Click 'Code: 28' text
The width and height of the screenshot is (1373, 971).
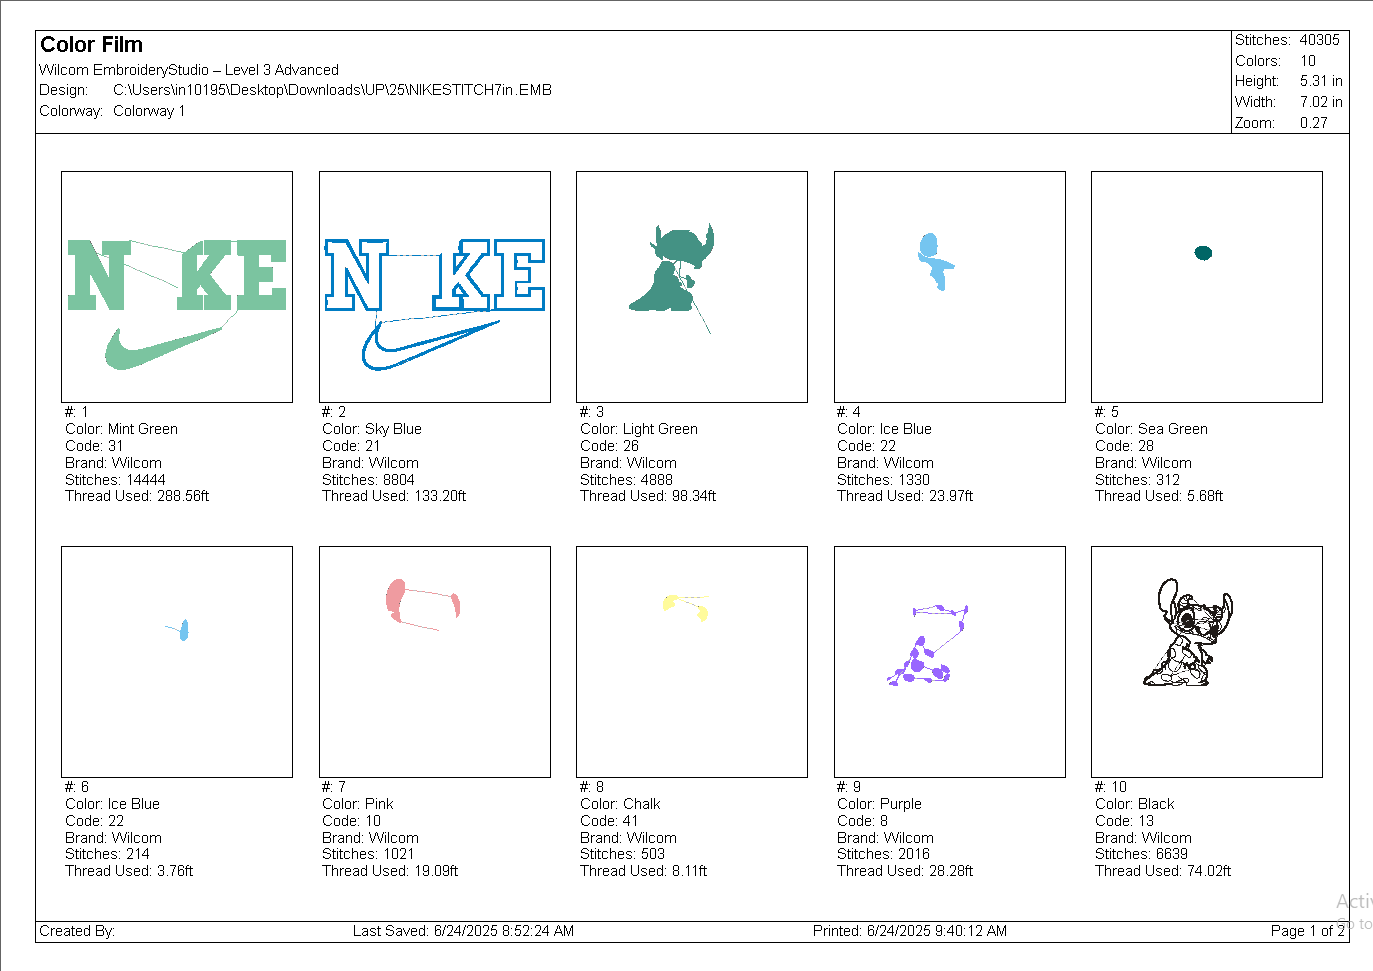point(1124,446)
